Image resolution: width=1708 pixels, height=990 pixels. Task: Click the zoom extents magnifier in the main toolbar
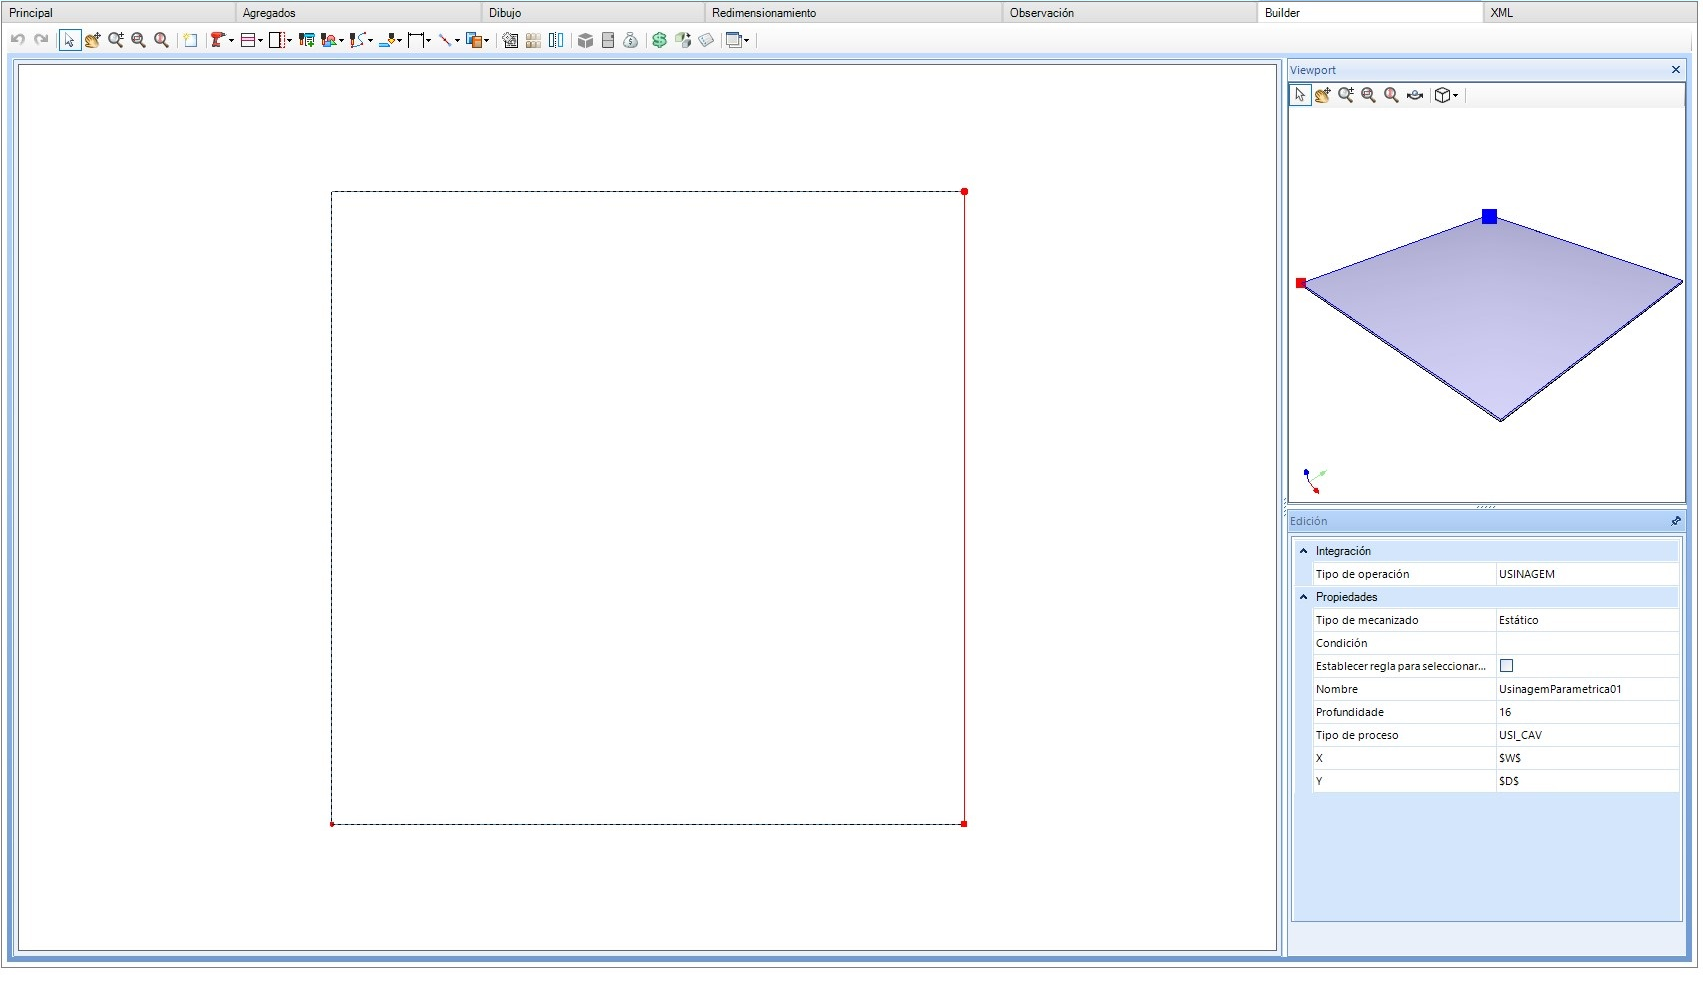click(x=161, y=40)
